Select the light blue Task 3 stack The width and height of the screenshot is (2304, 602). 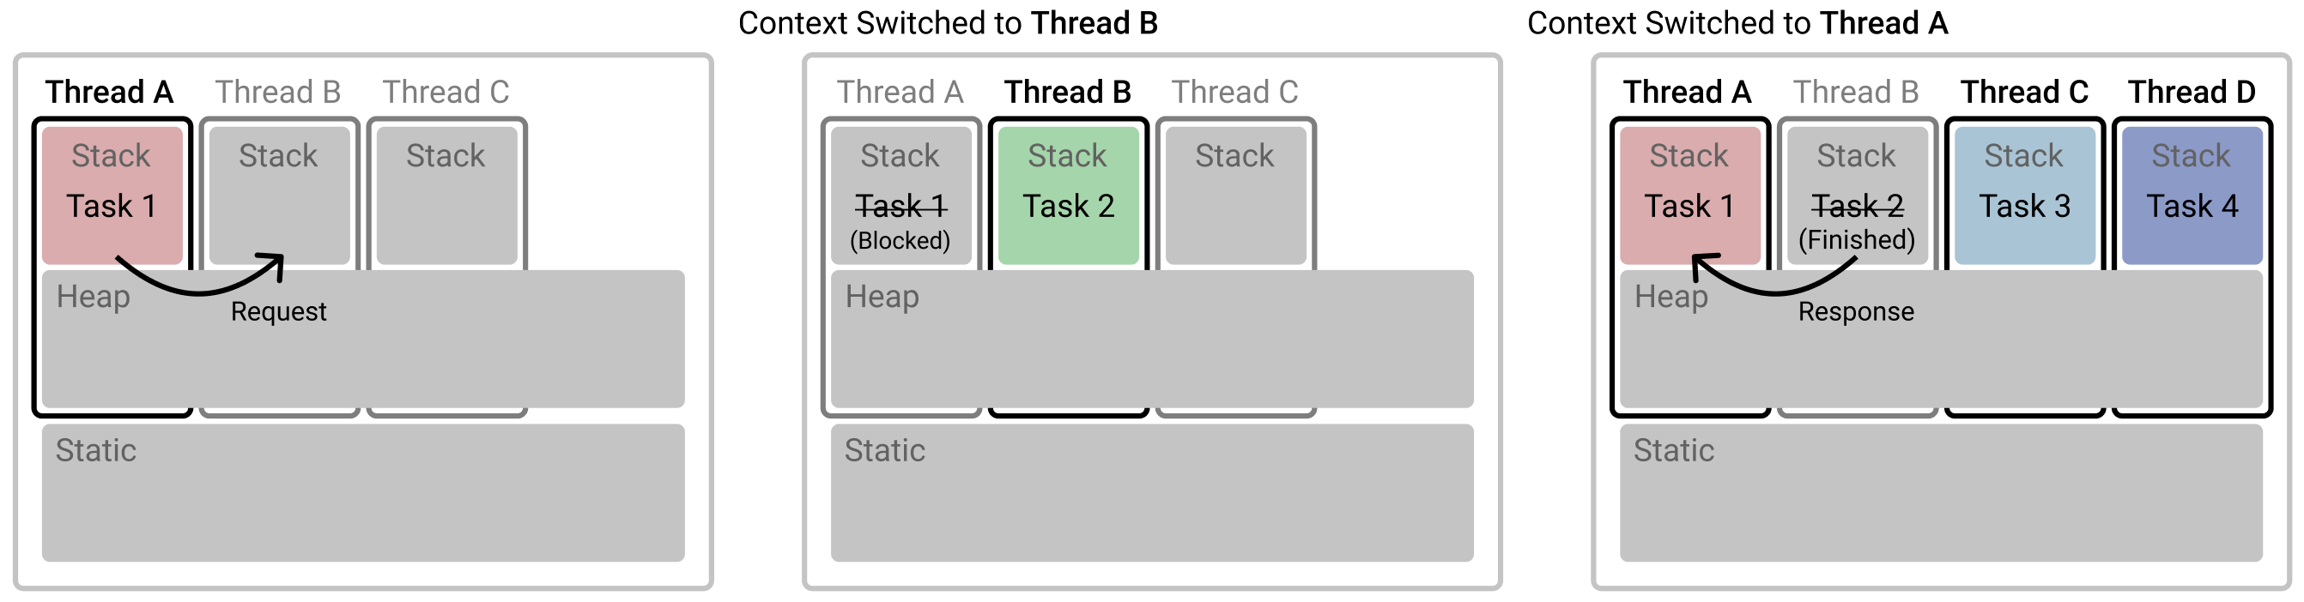[2024, 195]
